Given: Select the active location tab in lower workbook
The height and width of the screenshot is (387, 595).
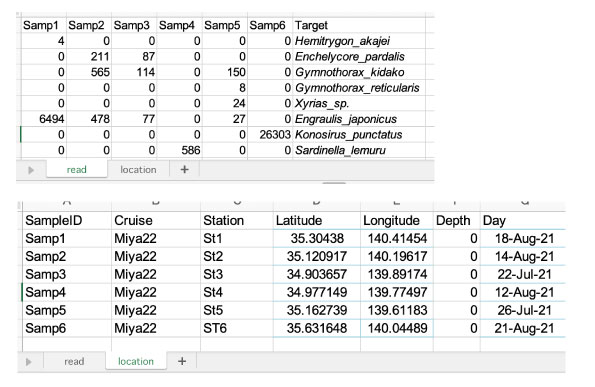Looking at the screenshot, I should 135,361.
